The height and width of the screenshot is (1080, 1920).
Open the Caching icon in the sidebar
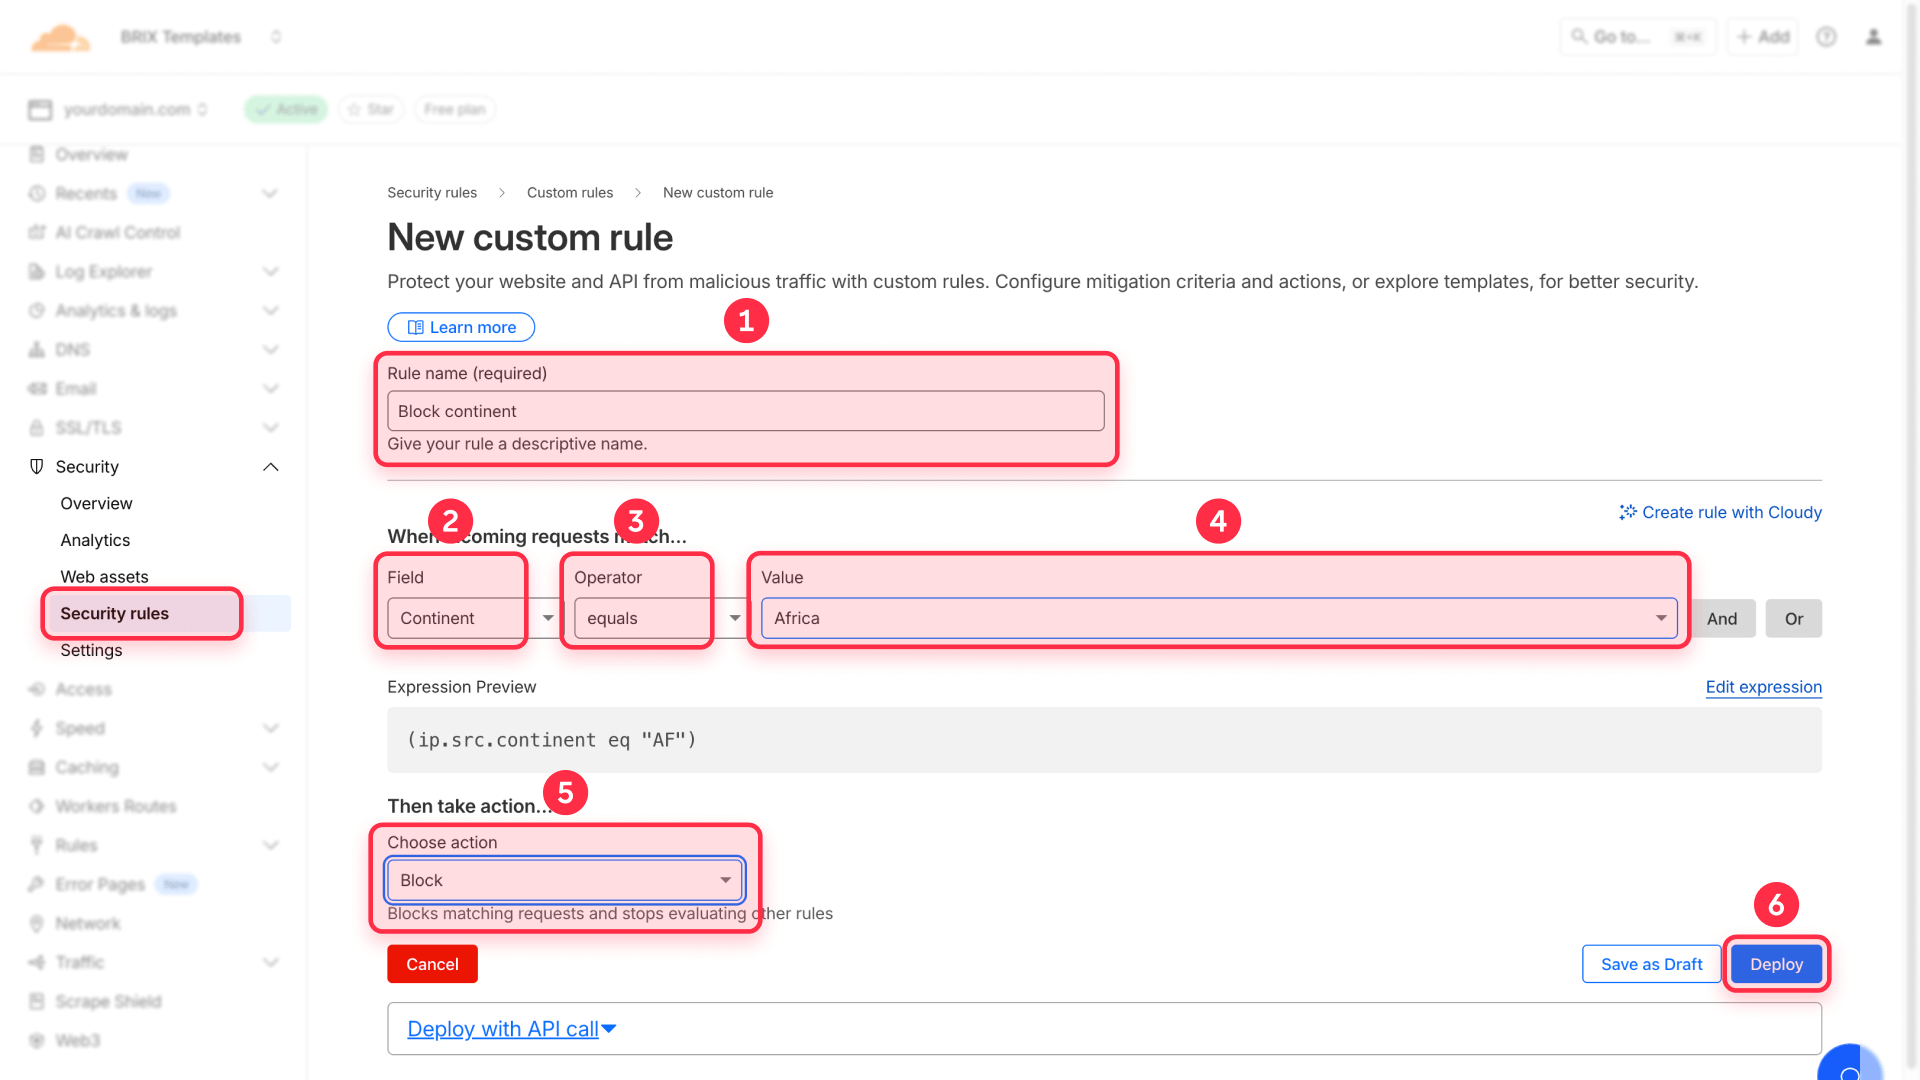coord(36,767)
